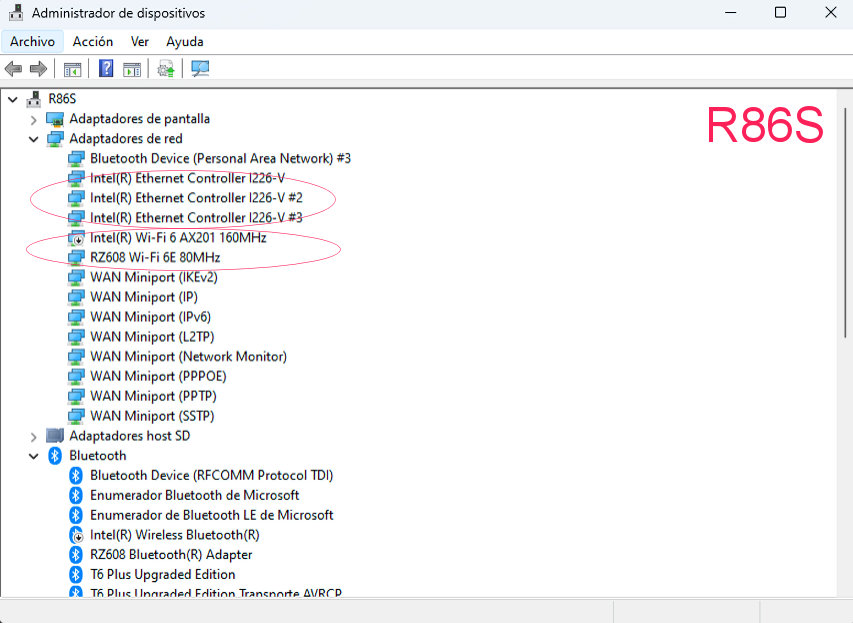The width and height of the screenshot is (853, 623).
Task: Click the vertical scrollbar thumb
Action: (845, 223)
